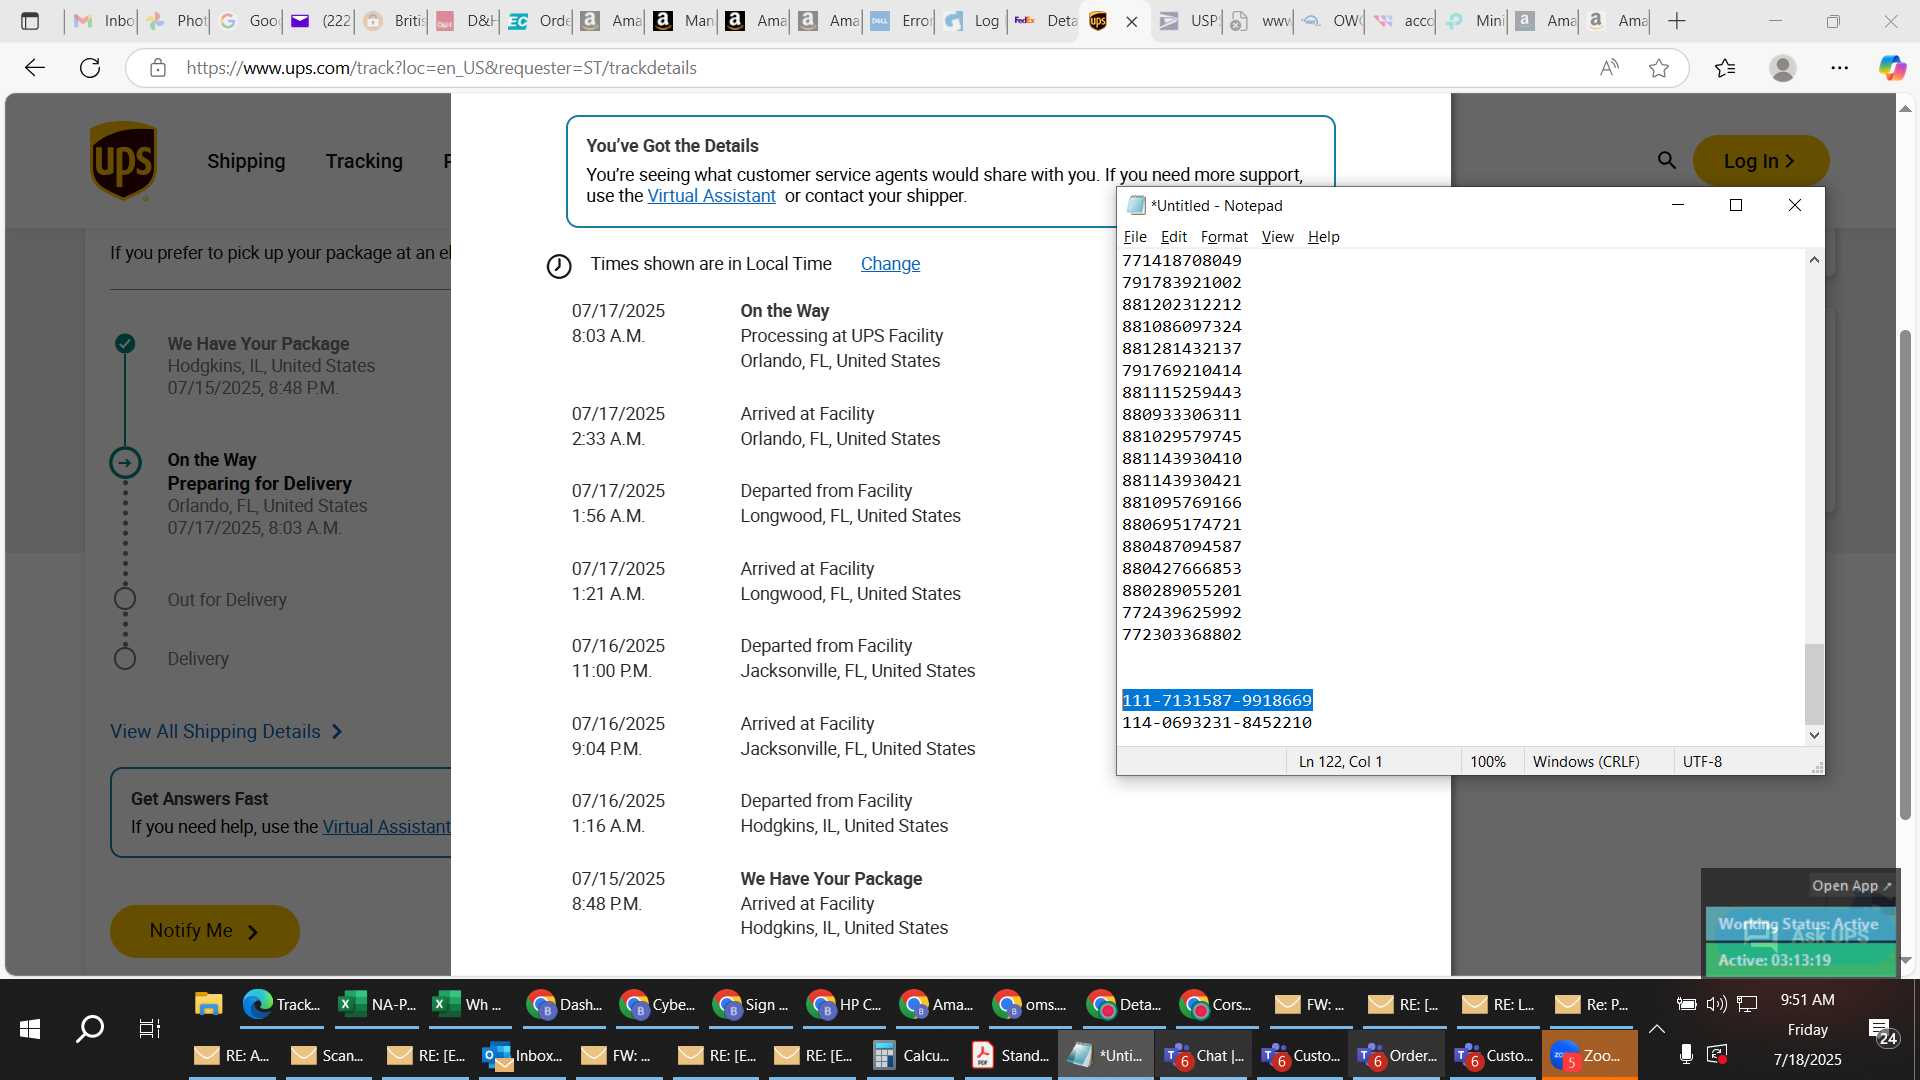Click Notepad scroll-up arrow
1920x1080 pixels.
(x=1814, y=260)
